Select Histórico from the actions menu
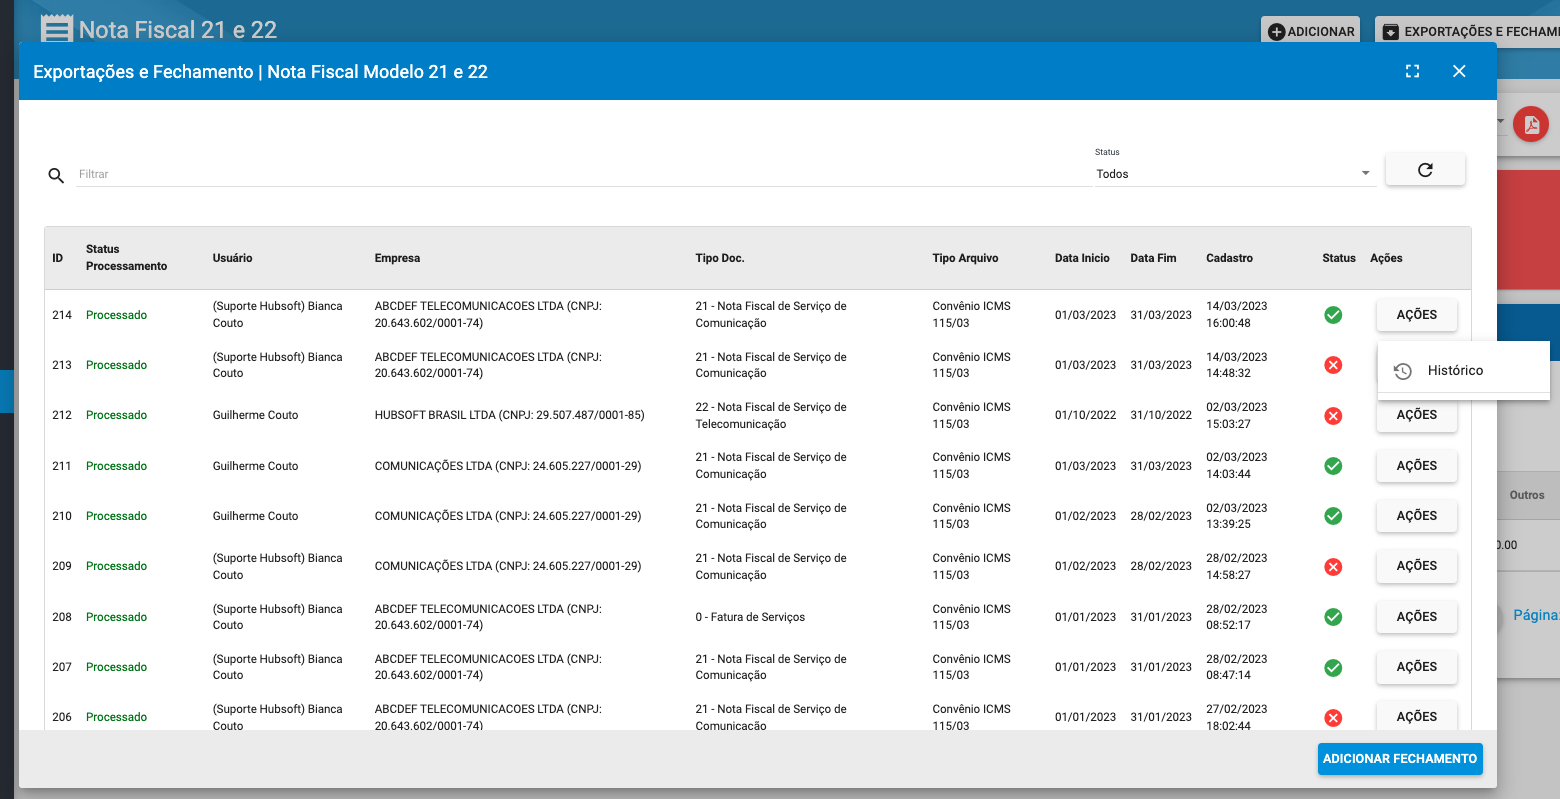 [1464, 371]
